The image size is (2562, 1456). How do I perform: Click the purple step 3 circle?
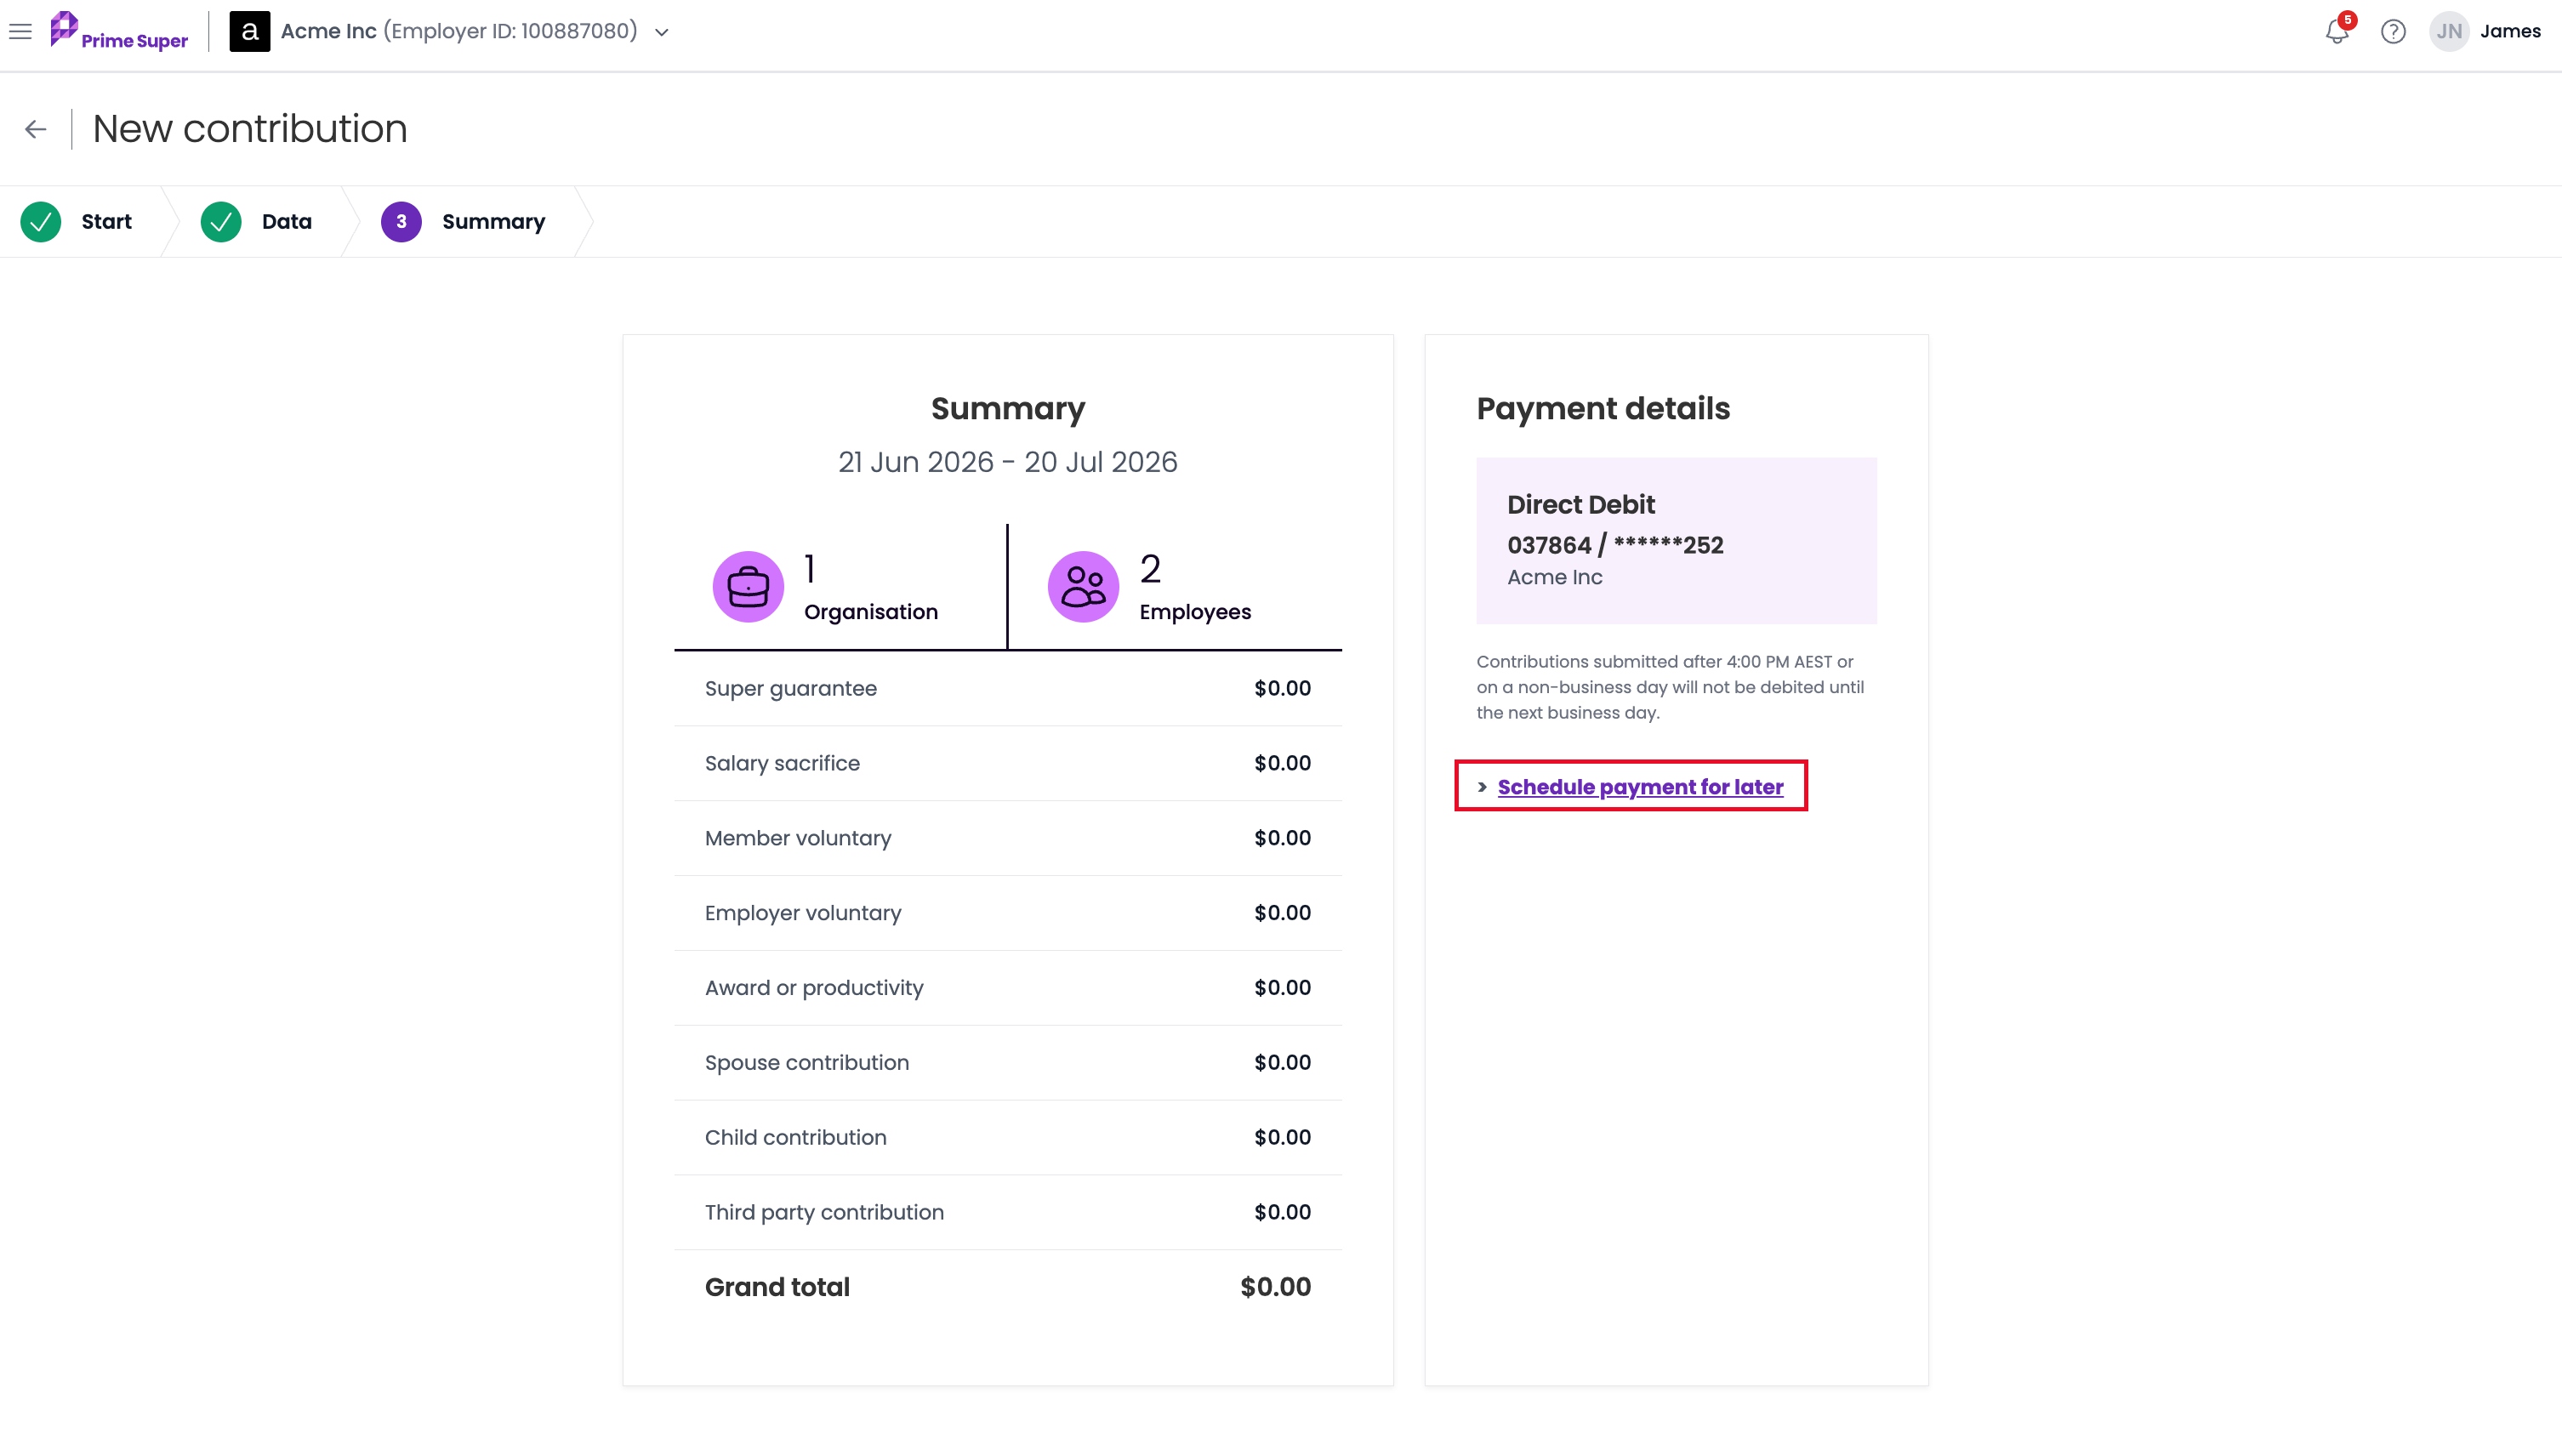[401, 221]
